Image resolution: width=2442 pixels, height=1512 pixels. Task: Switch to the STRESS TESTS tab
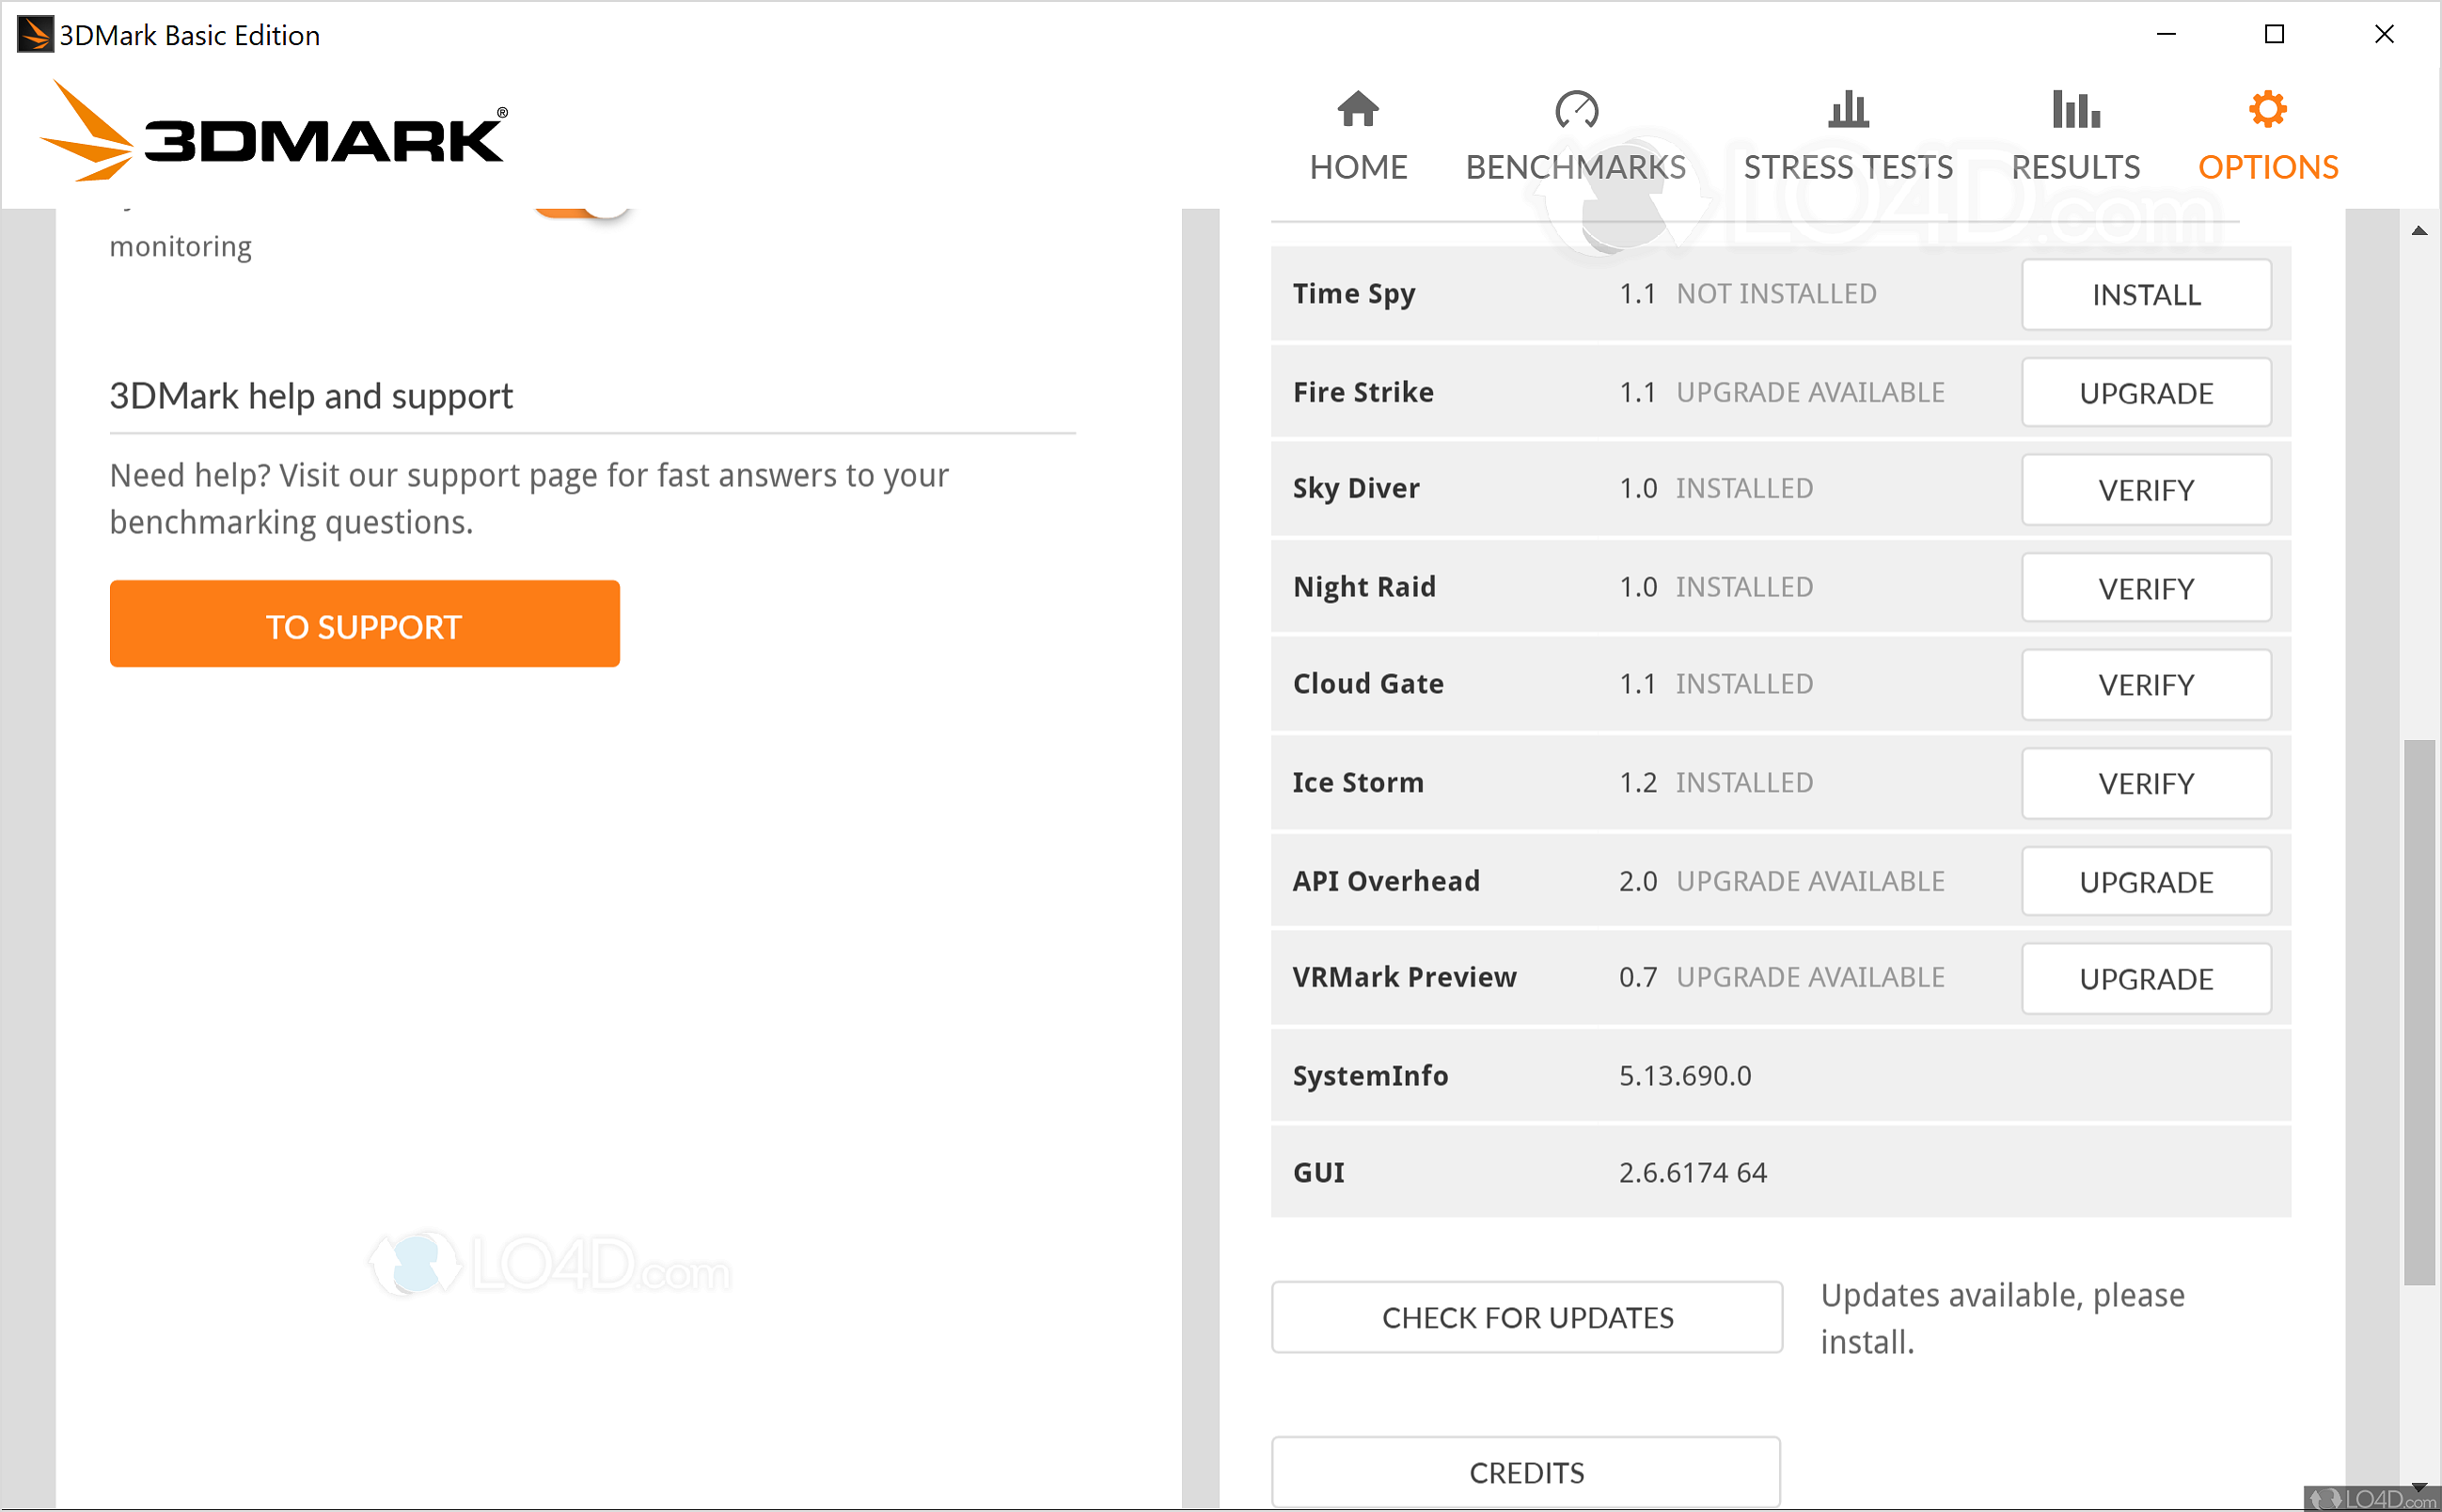point(1848,167)
